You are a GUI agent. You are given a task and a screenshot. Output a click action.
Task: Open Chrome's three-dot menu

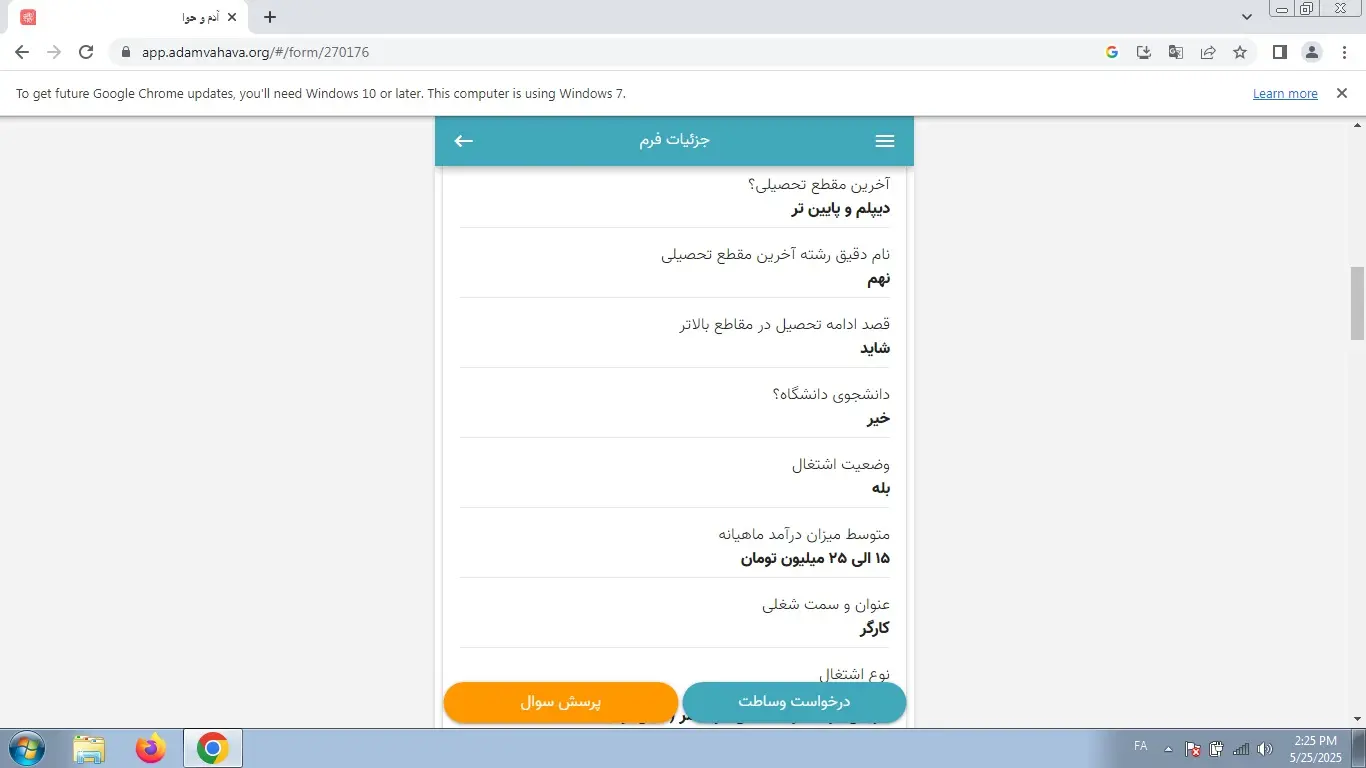1343,52
